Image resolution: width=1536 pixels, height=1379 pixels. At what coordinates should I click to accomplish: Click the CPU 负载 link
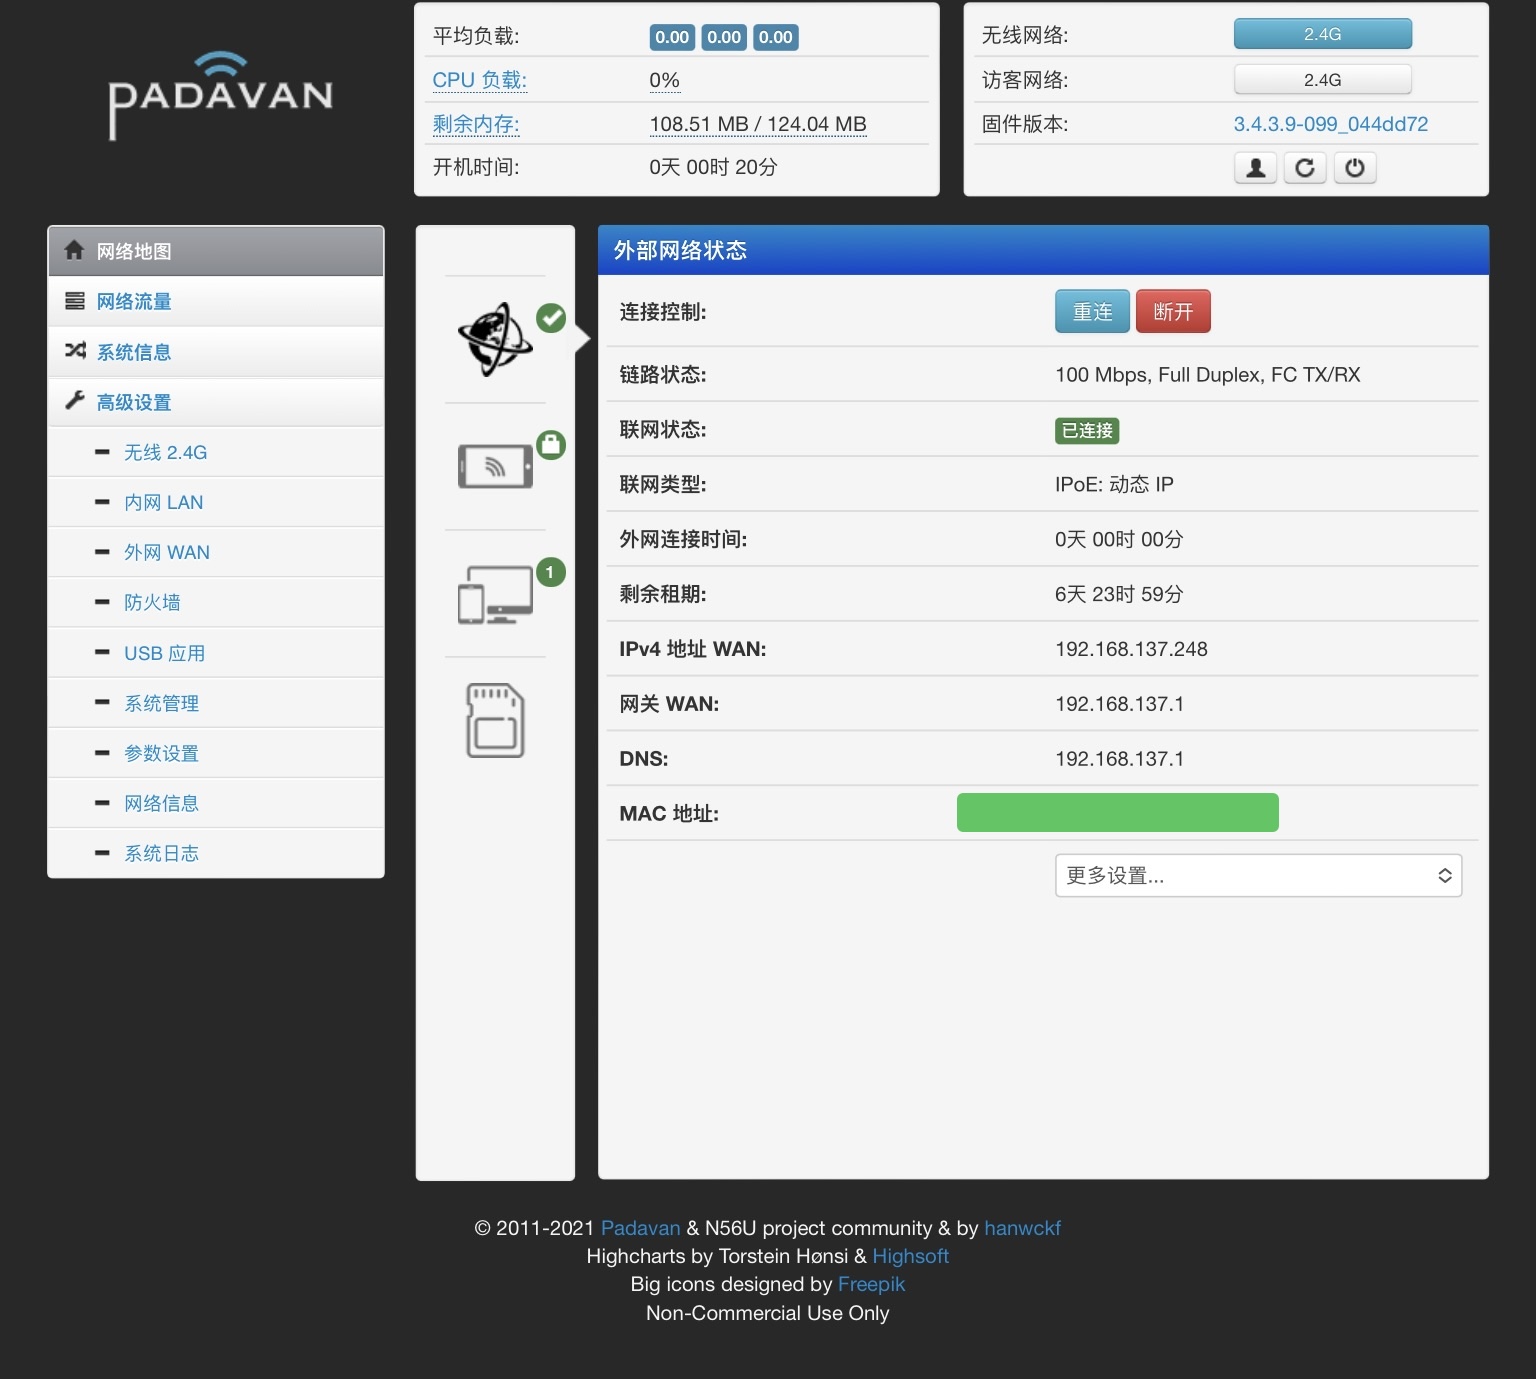pyautogui.click(x=479, y=80)
